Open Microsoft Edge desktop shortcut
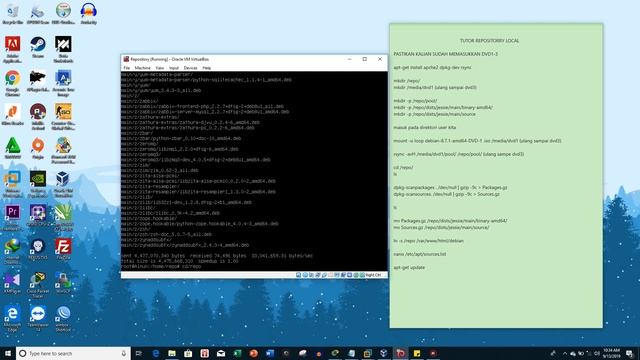 pos(13,318)
